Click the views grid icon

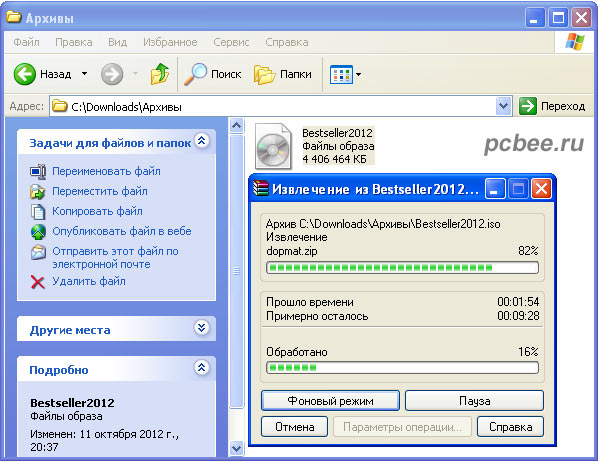pyautogui.click(x=341, y=74)
